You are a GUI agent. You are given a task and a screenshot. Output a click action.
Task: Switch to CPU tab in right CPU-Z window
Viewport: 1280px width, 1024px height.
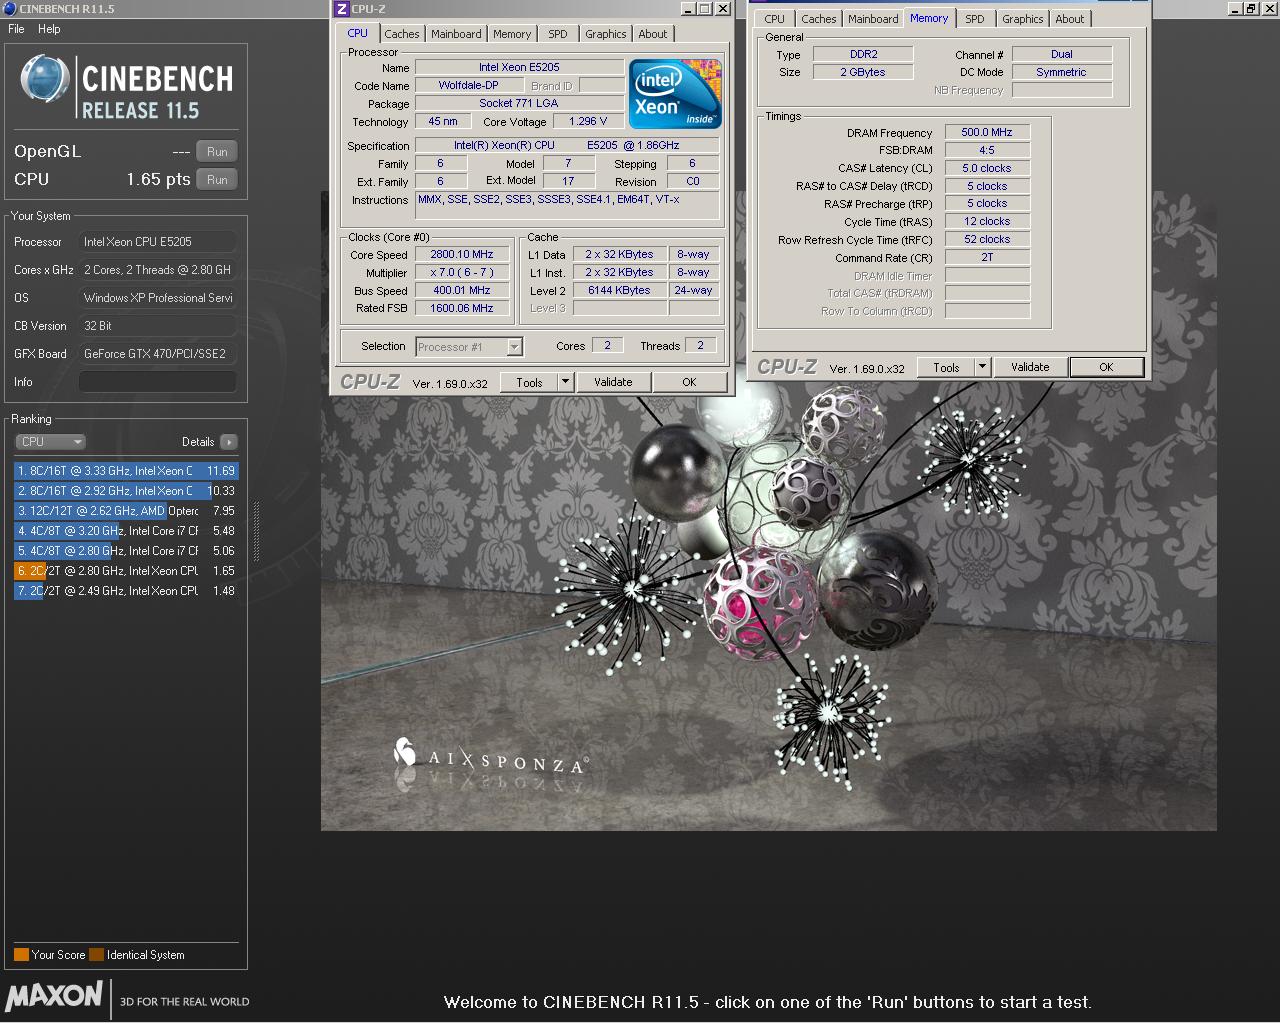point(775,19)
